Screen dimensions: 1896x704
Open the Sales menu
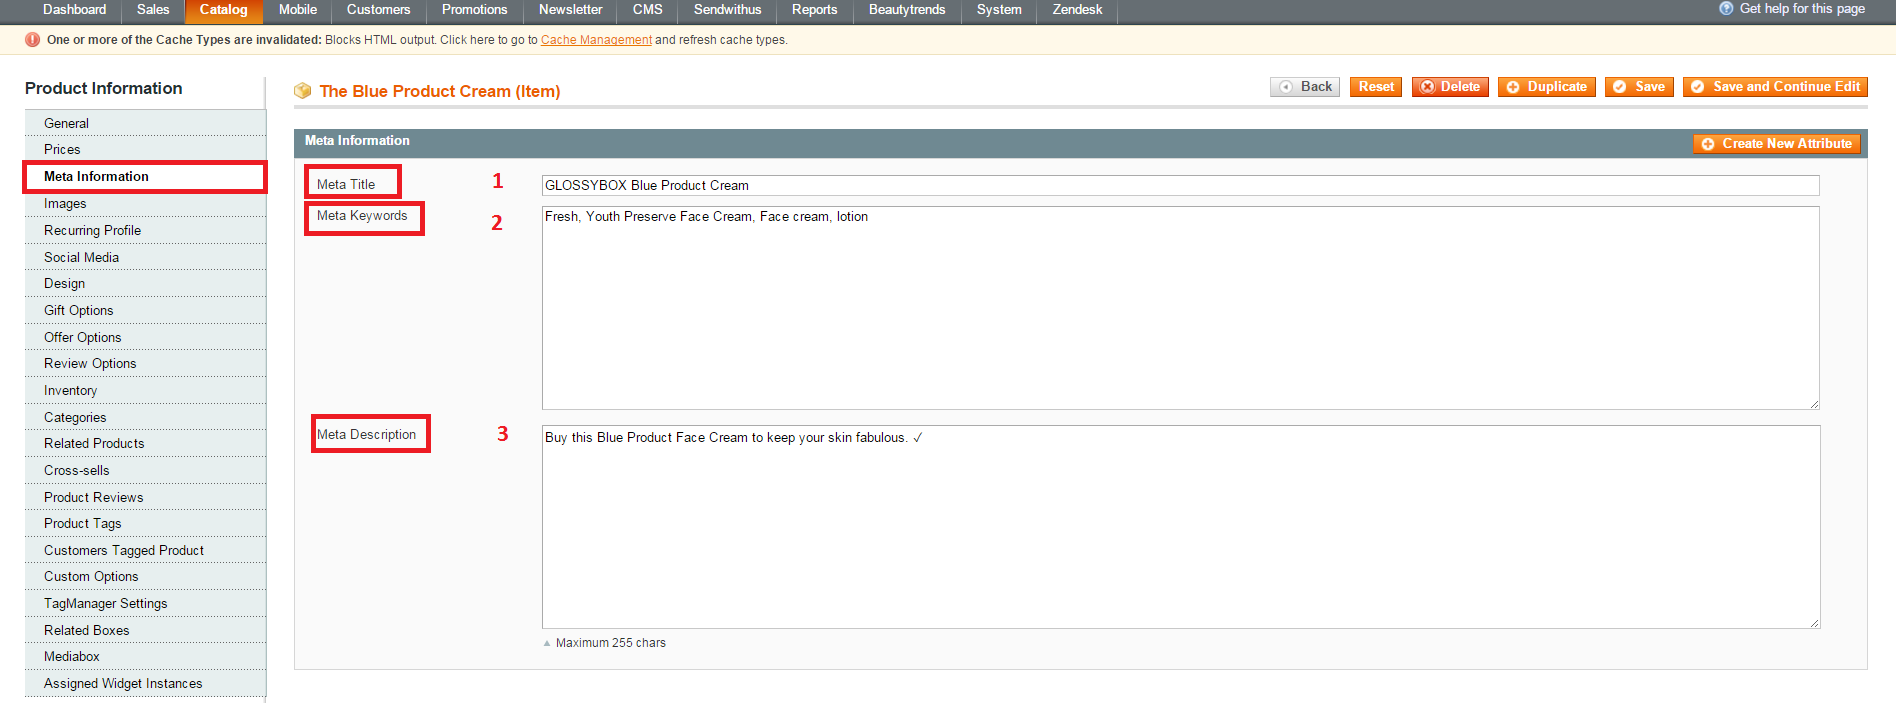153,10
